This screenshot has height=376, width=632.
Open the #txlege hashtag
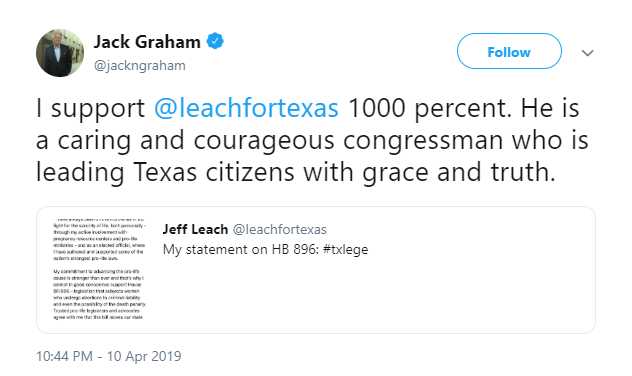pyautogui.click(x=345, y=249)
